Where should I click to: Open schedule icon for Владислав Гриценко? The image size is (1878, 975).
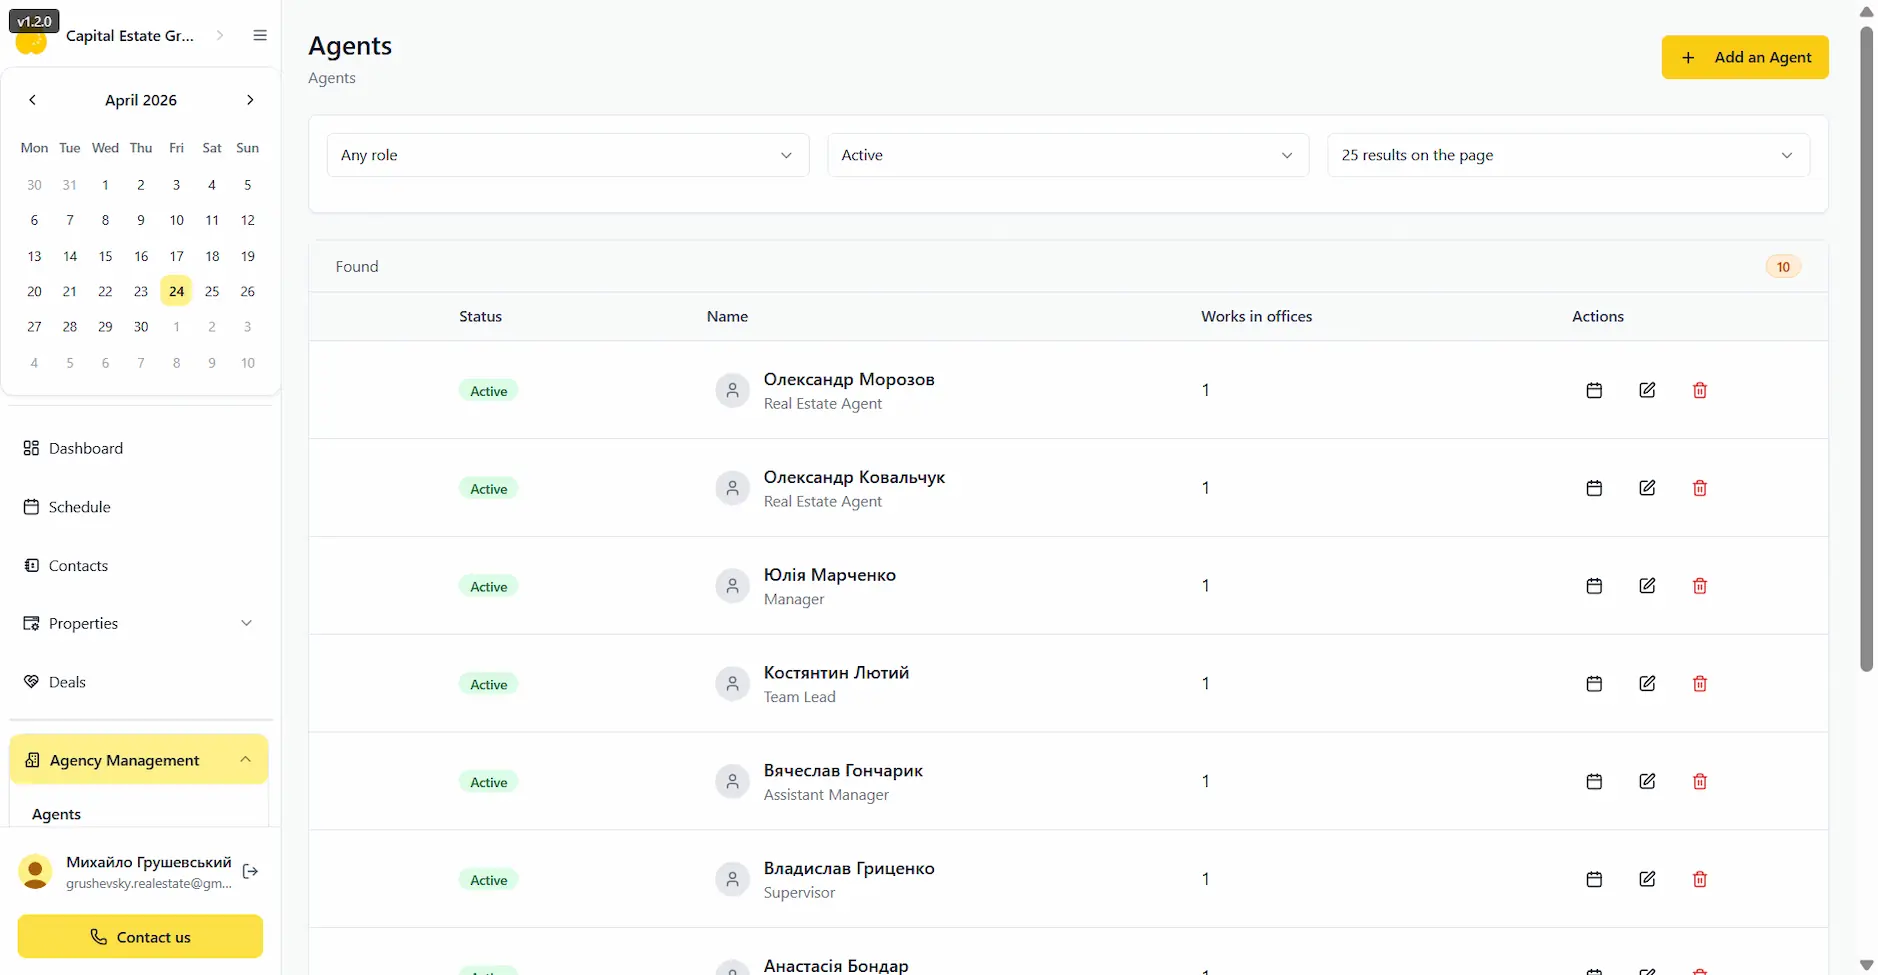pyautogui.click(x=1594, y=880)
